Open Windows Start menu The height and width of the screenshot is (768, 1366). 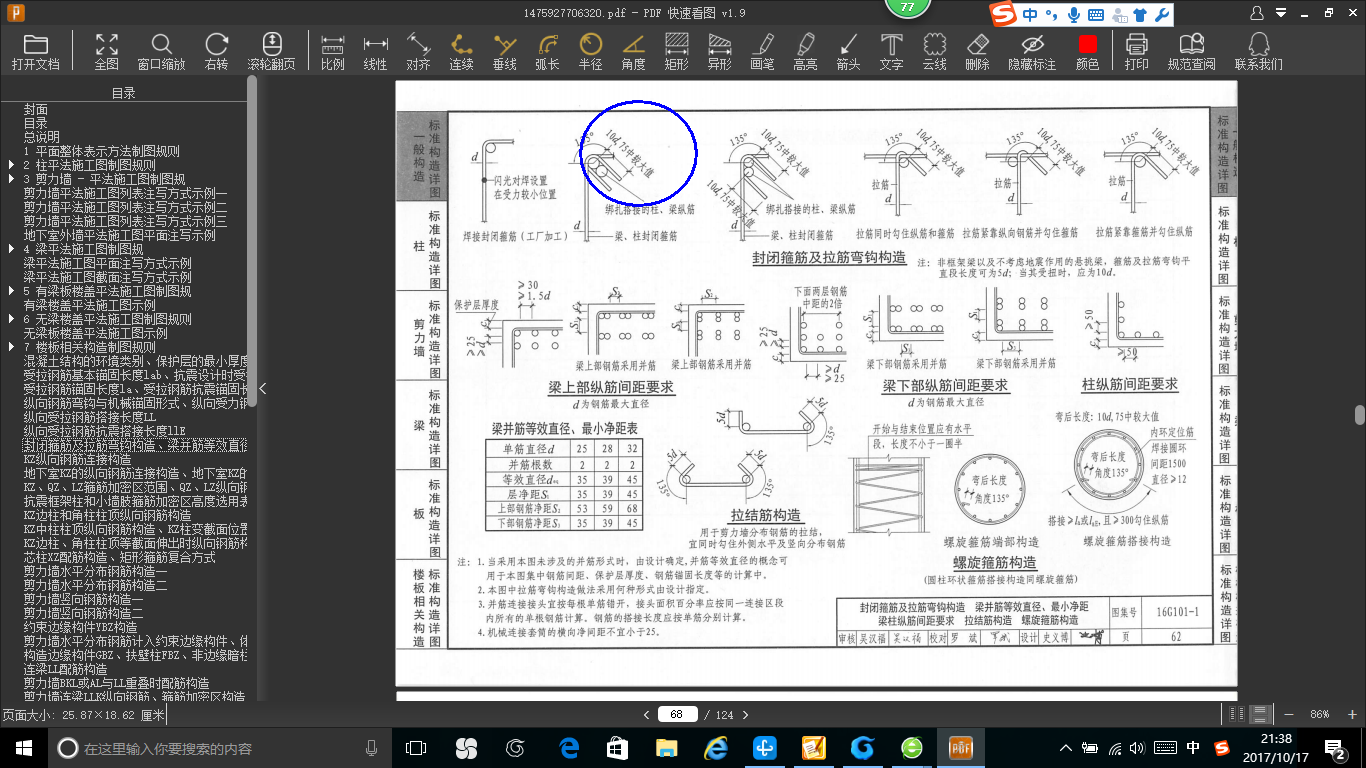tap(24, 748)
